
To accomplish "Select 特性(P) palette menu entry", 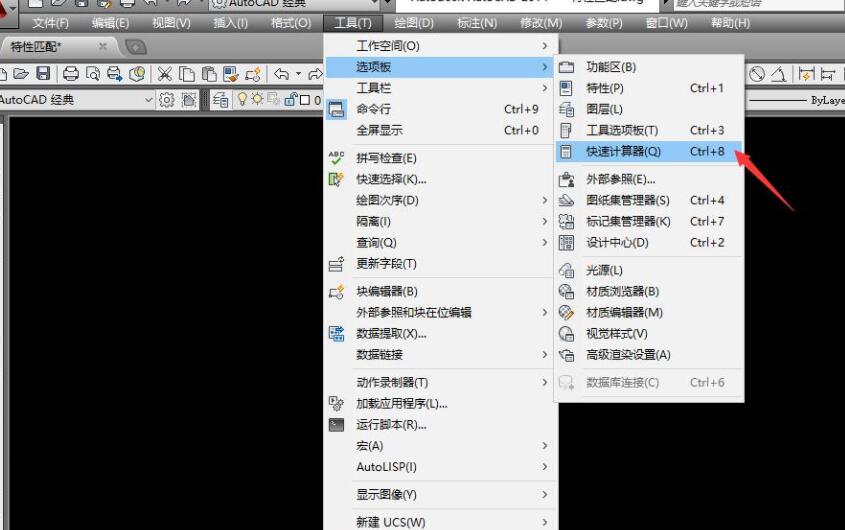I will point(649,88).
